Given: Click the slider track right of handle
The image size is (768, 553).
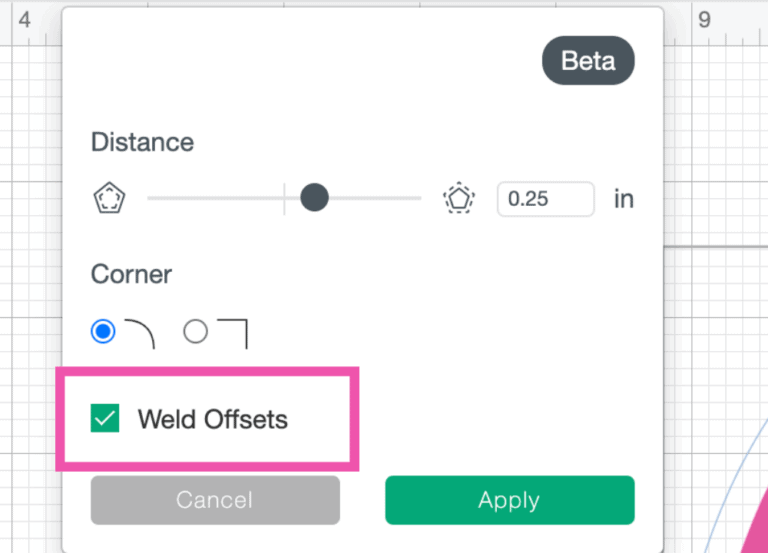Looking at the screenshot, I should [375, 198].
